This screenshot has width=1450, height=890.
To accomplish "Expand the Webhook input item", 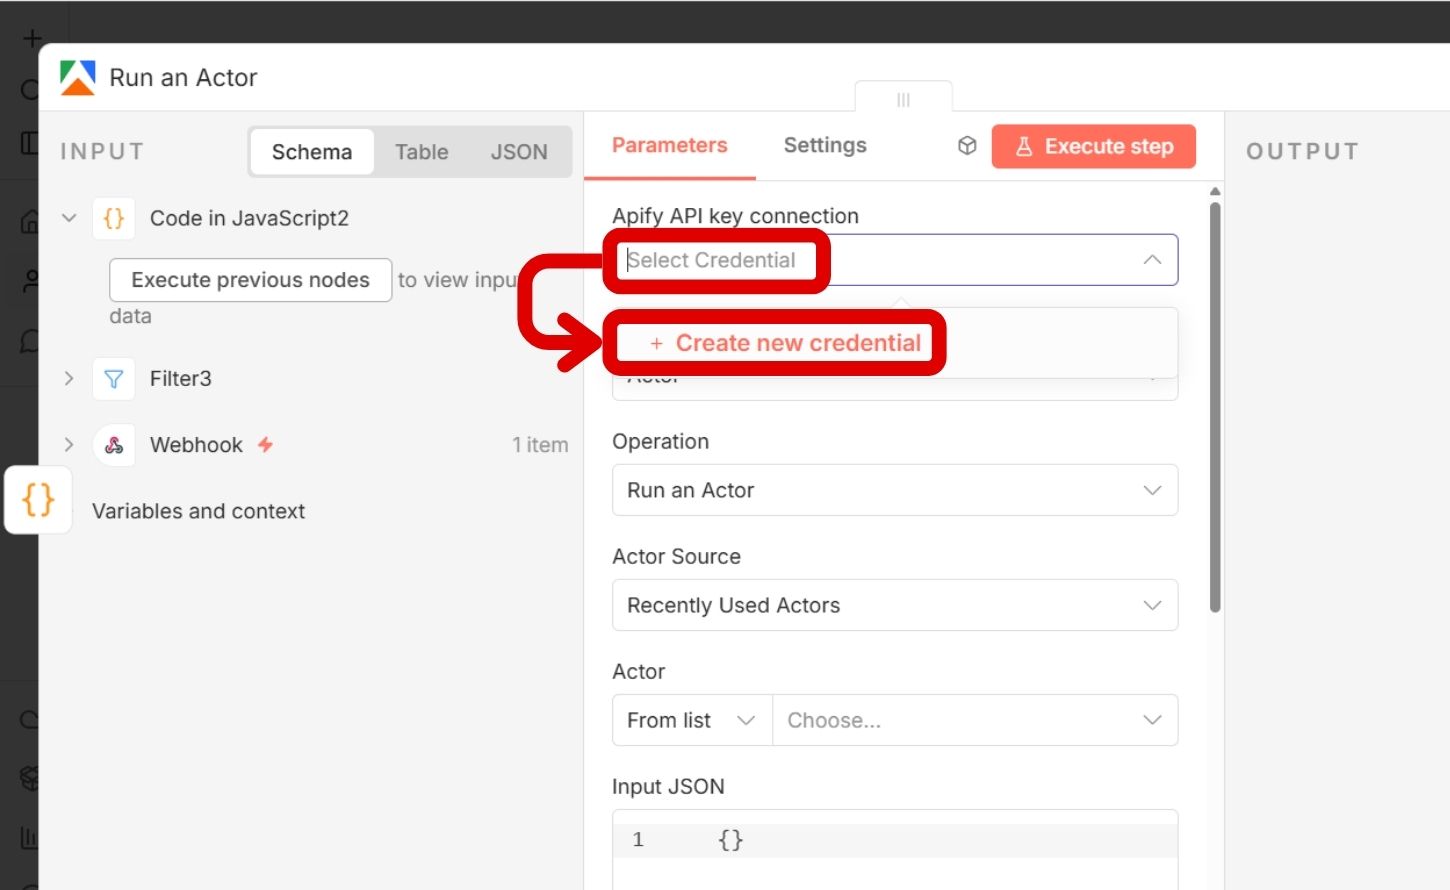I will [69, 445].
